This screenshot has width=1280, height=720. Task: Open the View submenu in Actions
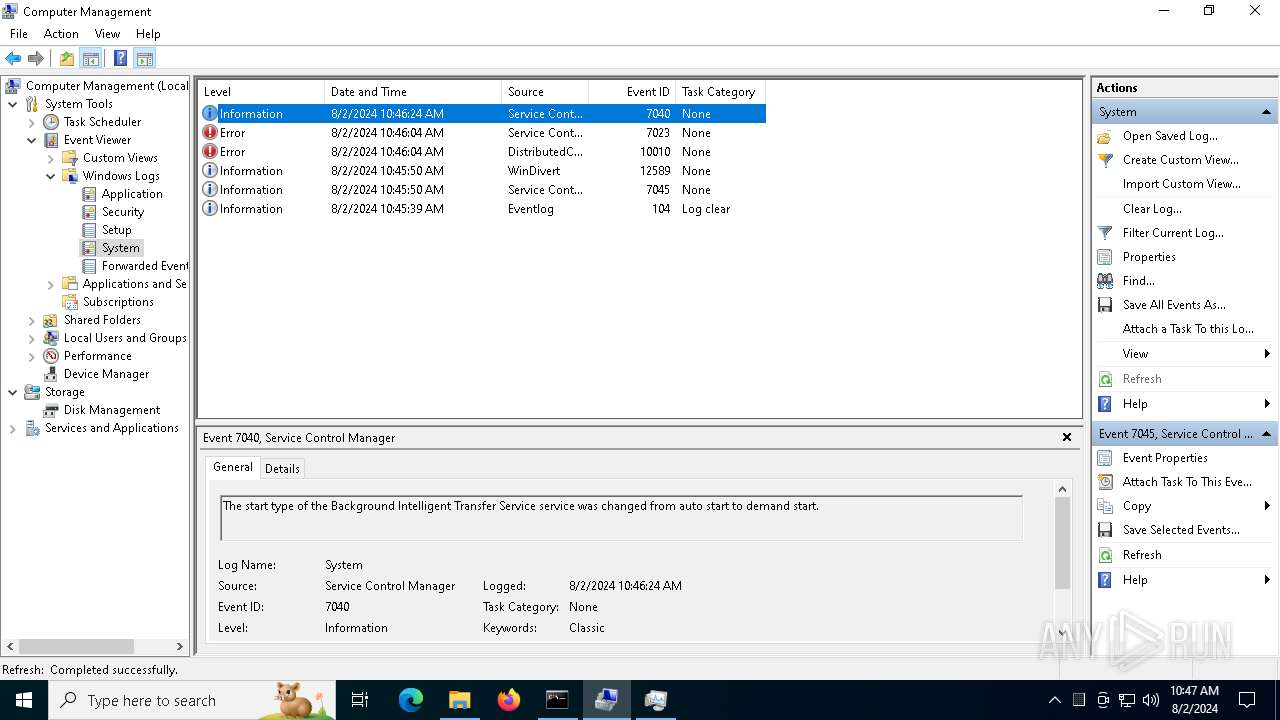click(x=1184, y=354)
